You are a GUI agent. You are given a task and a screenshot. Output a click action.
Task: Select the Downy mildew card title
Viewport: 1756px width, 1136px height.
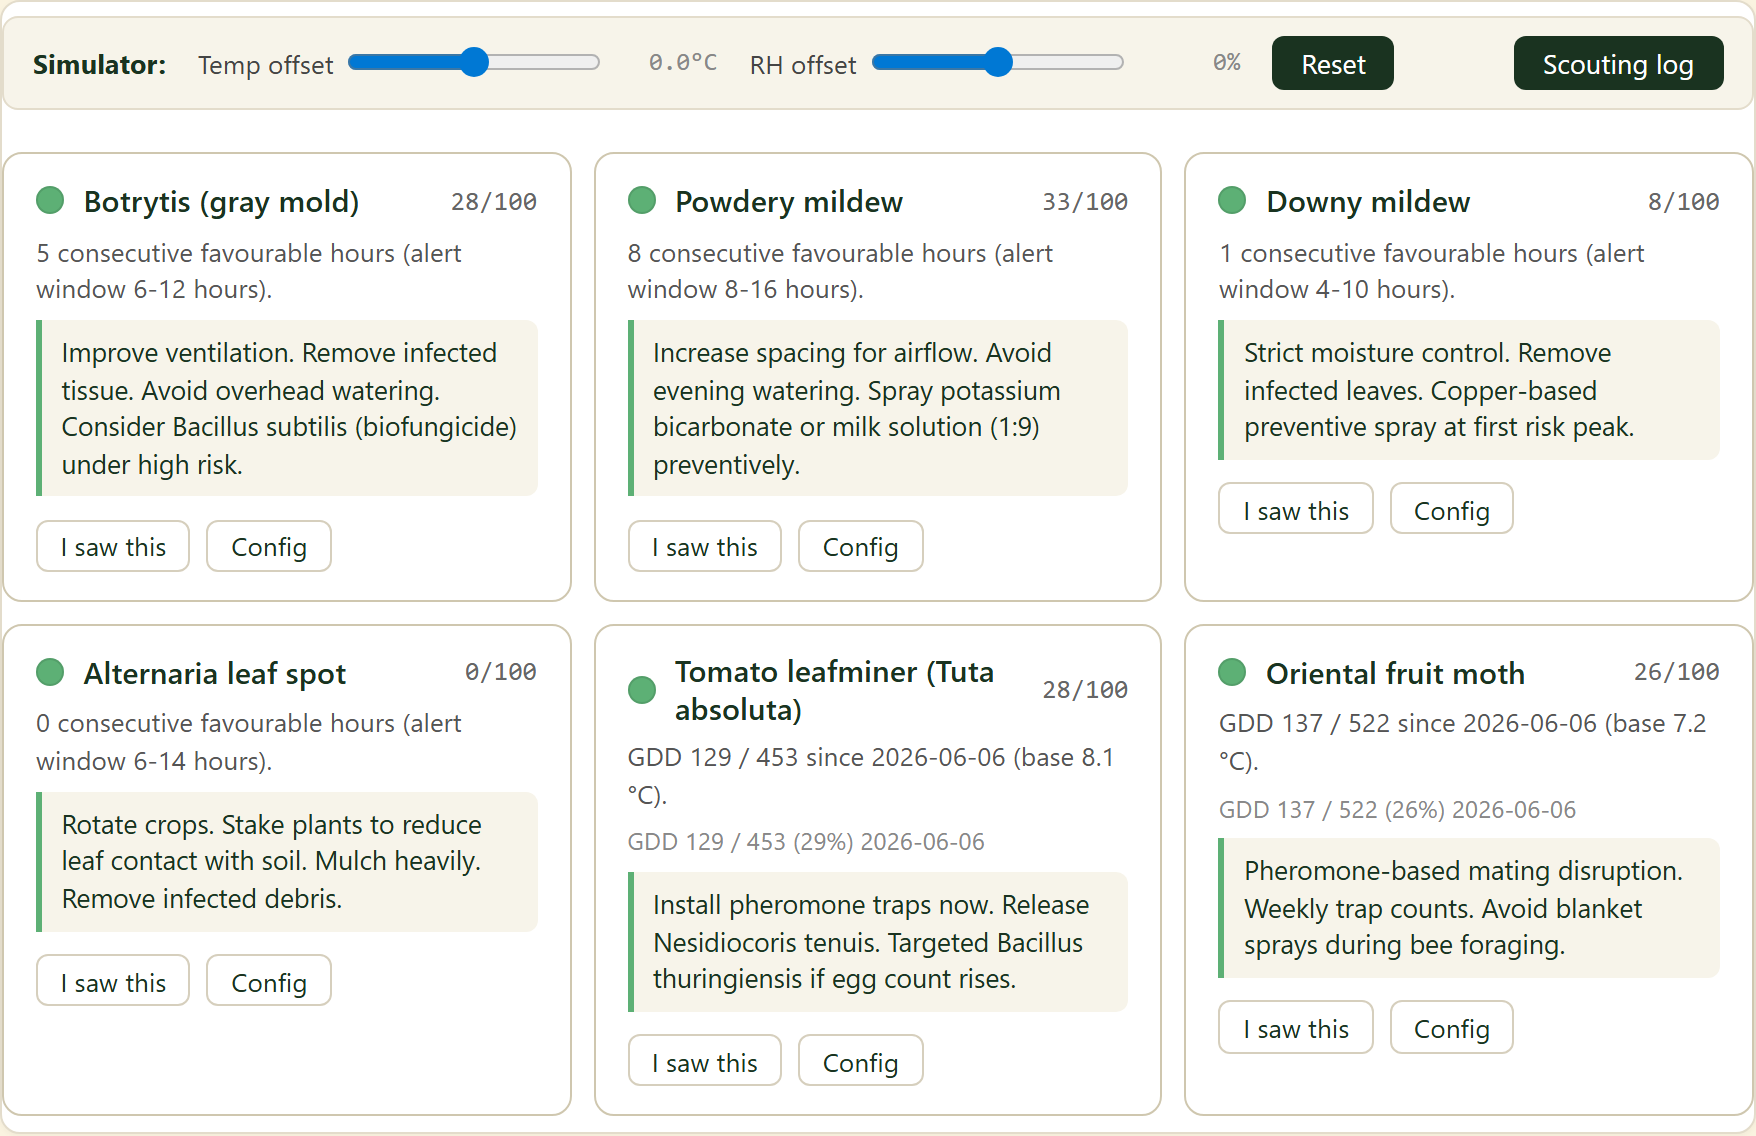pyautogui.click(x=1368, y=201)
